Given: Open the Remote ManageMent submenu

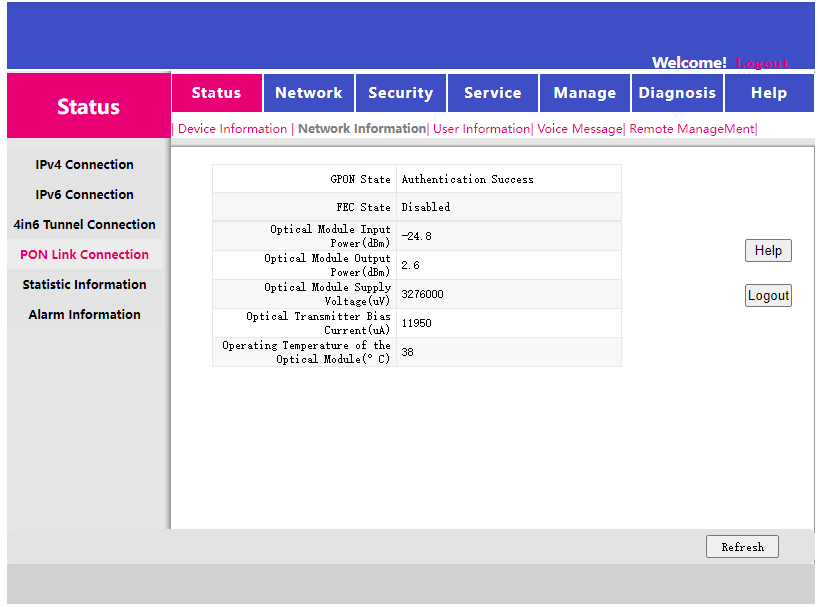Looking at the screenshot, I should pos(691,129).
